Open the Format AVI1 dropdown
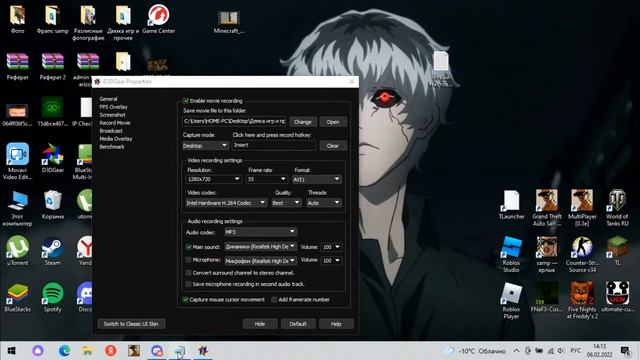The height and width of the screenshot is (360, 640). pyautogui.click(x=316, y=179)
